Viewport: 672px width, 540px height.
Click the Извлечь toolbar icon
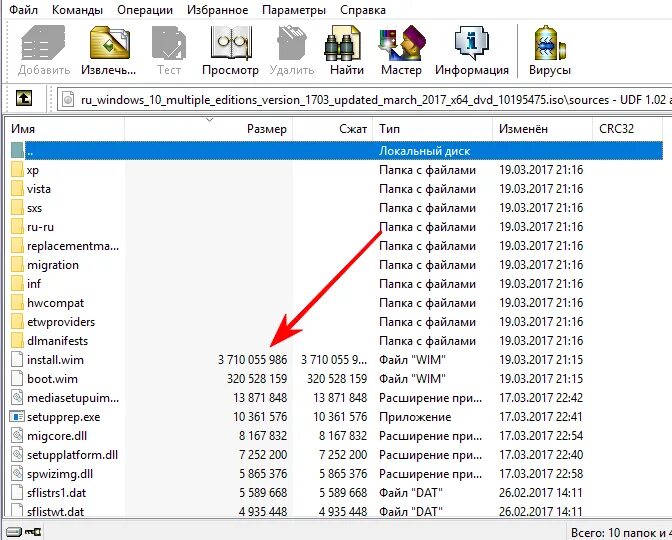click(x=109, y=43)
